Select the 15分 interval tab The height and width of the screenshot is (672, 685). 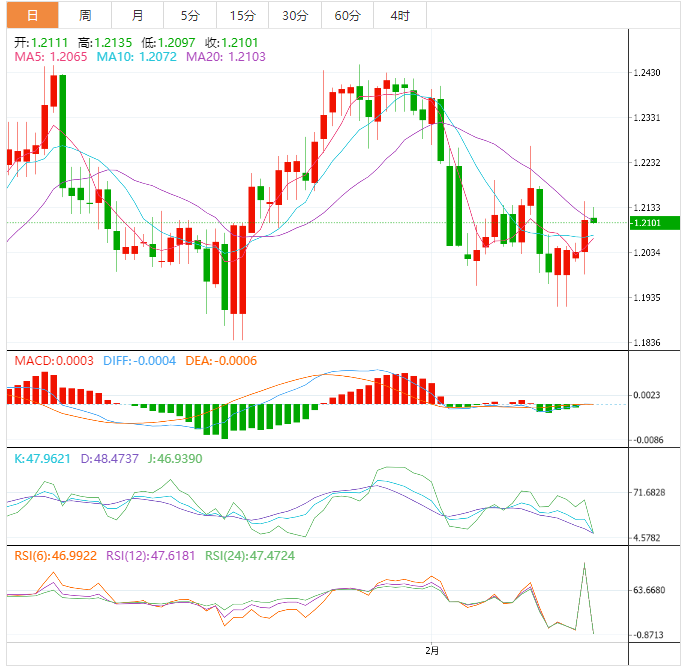(x=242, y=15)
